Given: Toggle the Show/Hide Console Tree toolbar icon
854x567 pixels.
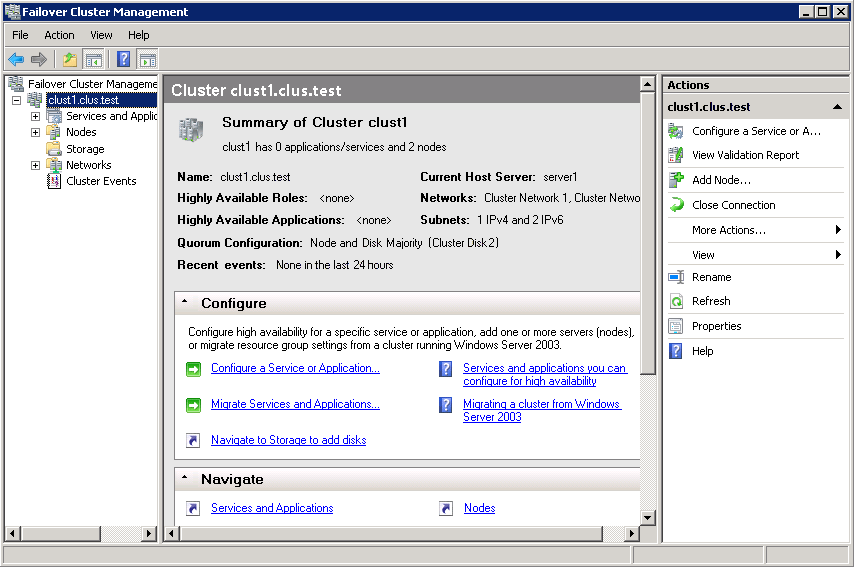Looking at the screenshot, I should click(x=94, y=59).
